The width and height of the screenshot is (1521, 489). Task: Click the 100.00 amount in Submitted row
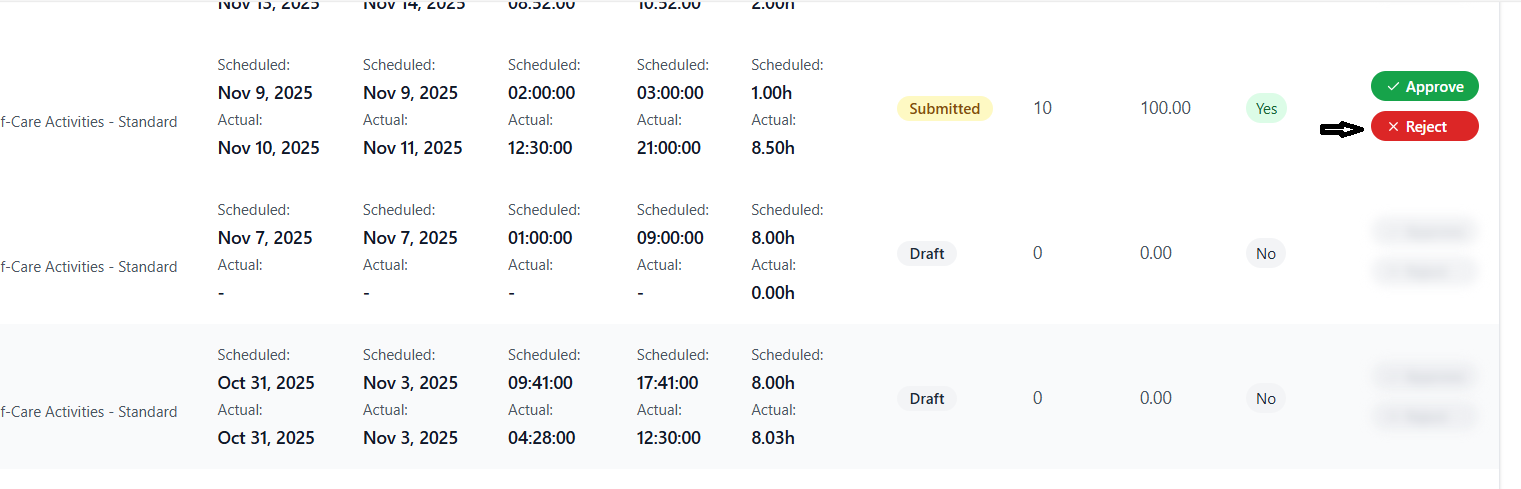[1165, 108]
